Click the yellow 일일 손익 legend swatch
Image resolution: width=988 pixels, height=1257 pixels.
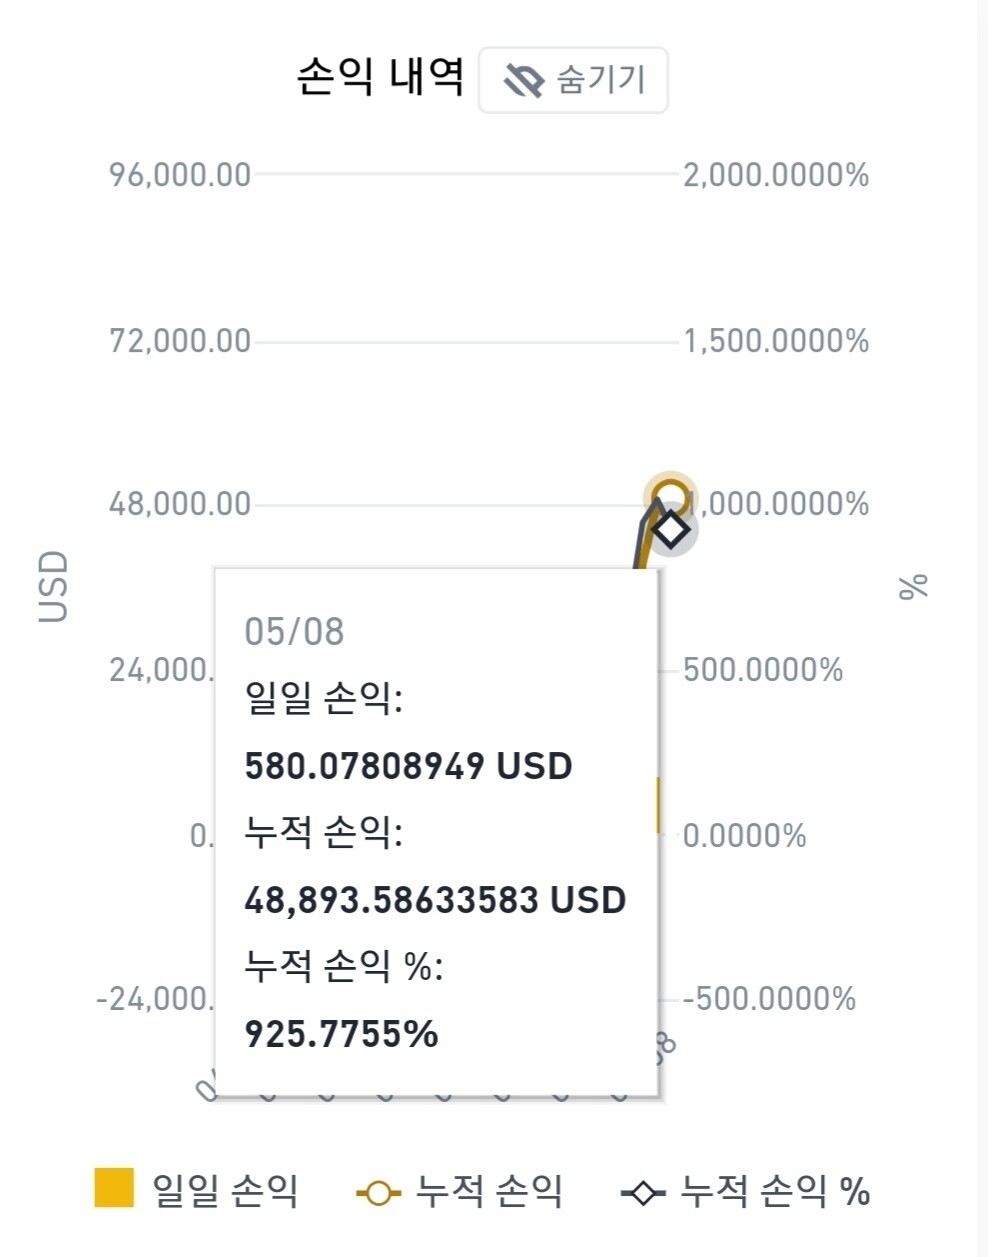tap(114, 1188)
